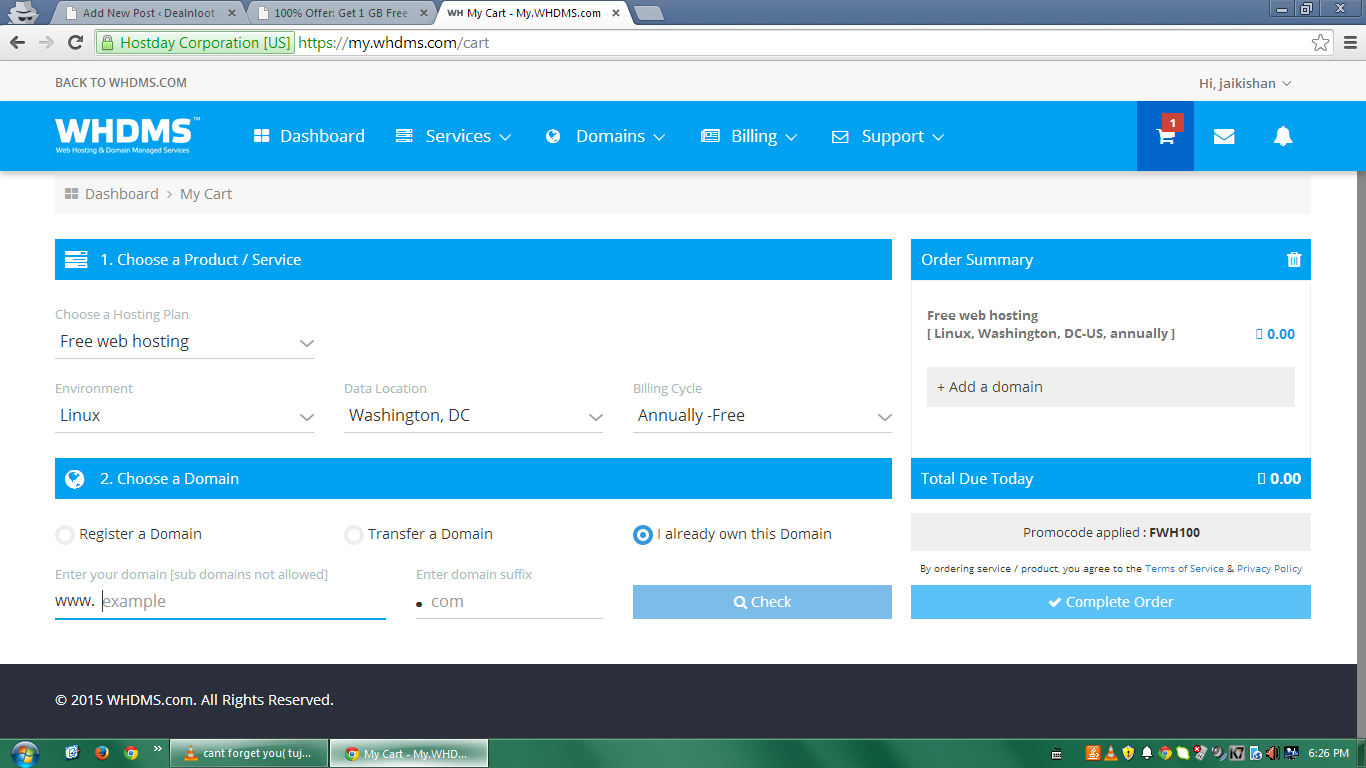Click the Total Due Today bar
Image resolution: width=1366 pixels, height=768 pixels.
click(x=1110, y=479)
